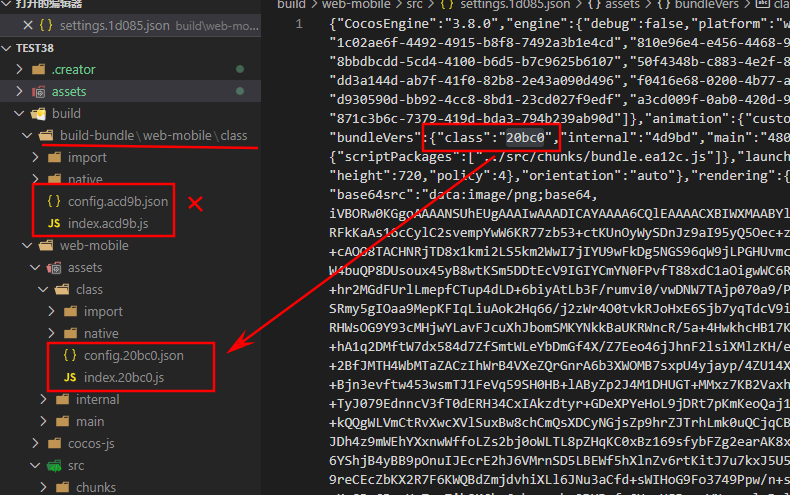Image resolution: width=790 pixels, height=495 pixels.
Task: Click the highlighted 20bc0 value in editor
Action: coord(525,138)
